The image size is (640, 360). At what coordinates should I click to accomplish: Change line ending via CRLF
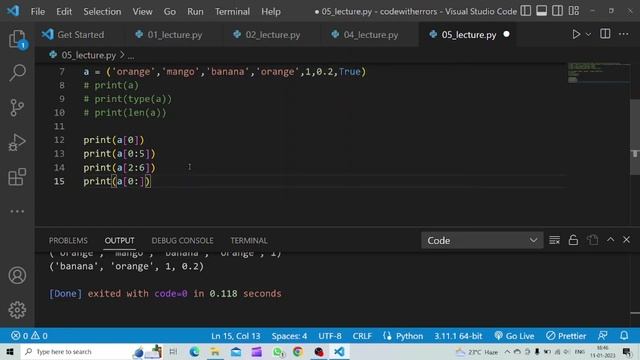[x=362, y=336]
